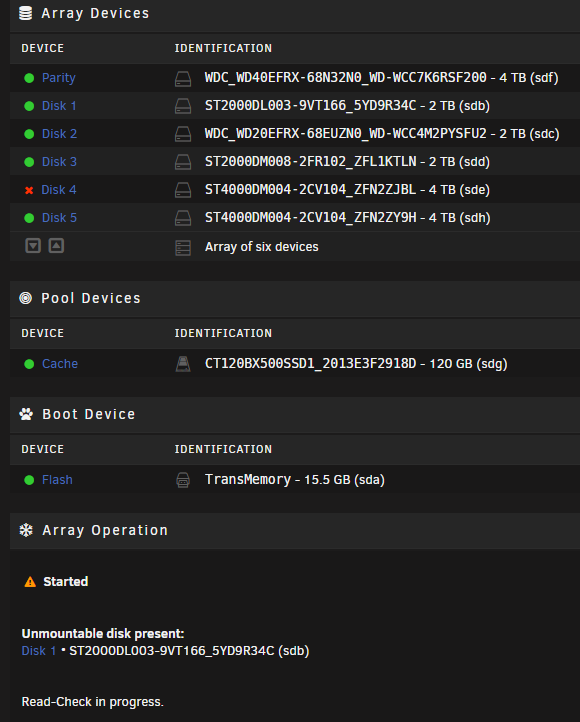Click the 'Array Devices' section title
The height and width of the screenshot is (722, 580).
pyautogui.click(x=95, y=14)
